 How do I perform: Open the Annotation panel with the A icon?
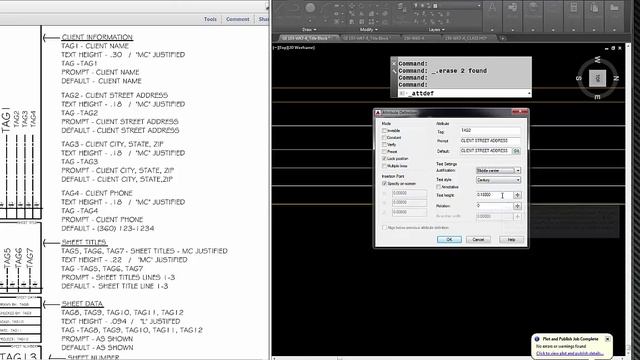click(x=492, y=8)
